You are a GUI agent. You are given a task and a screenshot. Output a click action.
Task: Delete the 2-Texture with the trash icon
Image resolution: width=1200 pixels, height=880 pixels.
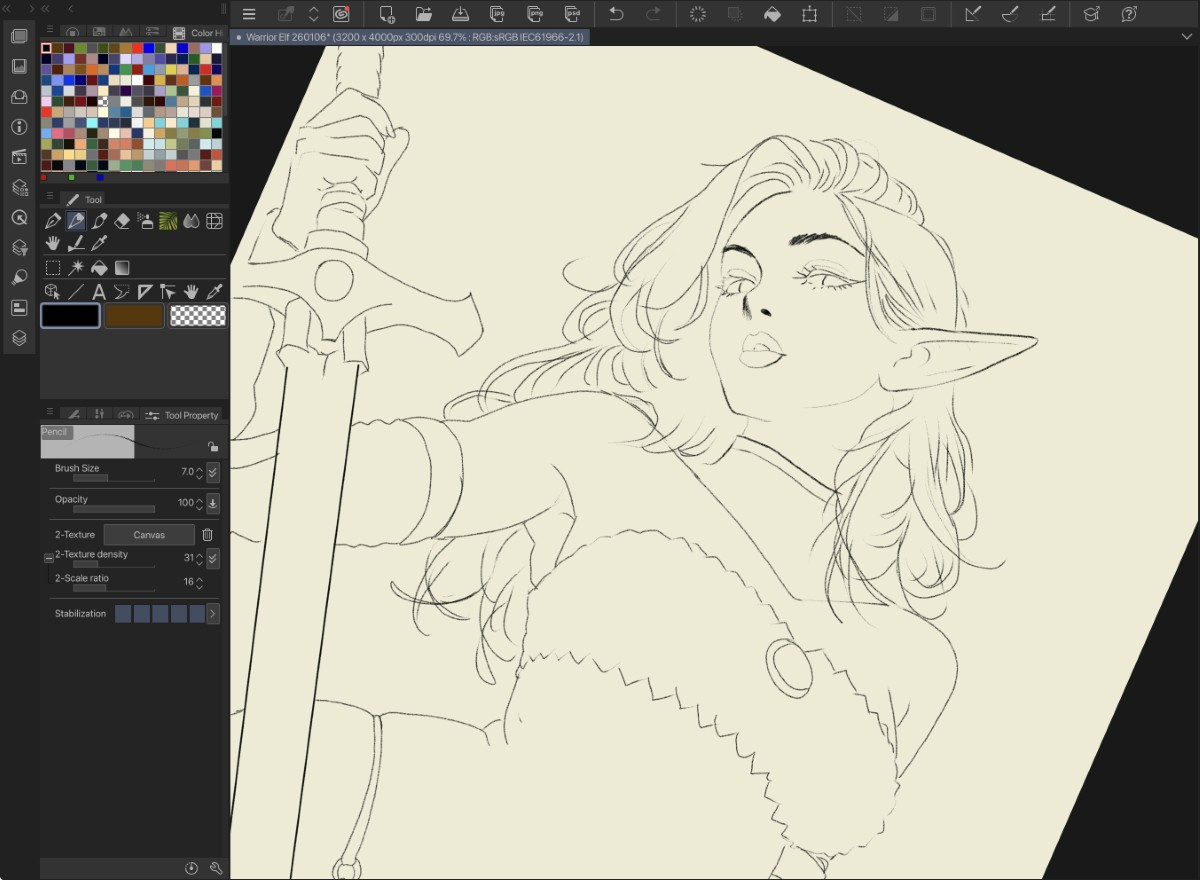click(x=208, y=535)
